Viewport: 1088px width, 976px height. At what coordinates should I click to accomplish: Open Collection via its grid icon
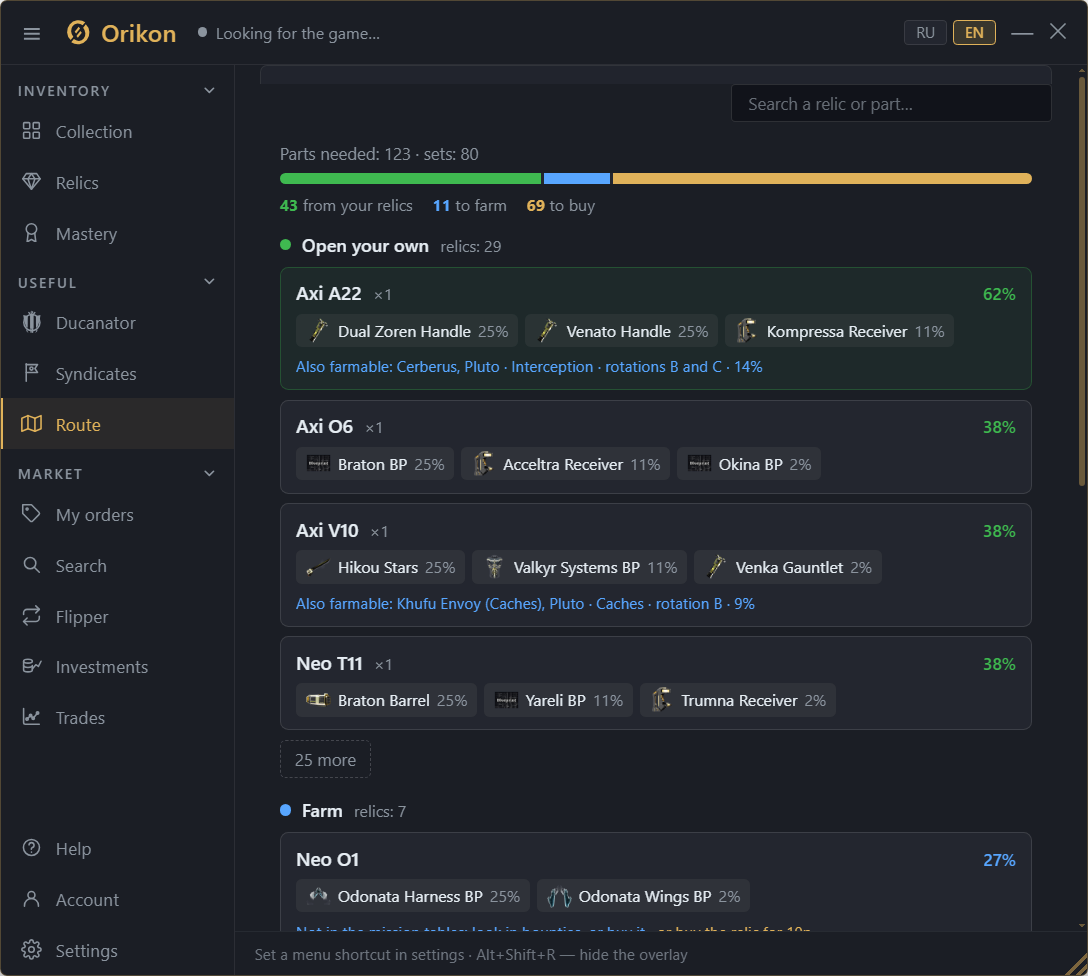click(31, 130)
